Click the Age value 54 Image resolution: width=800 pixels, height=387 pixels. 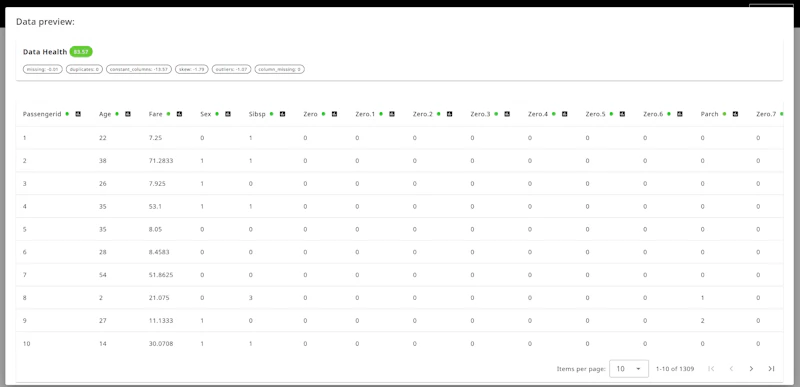pyautogui.click(x=103, y=275)
